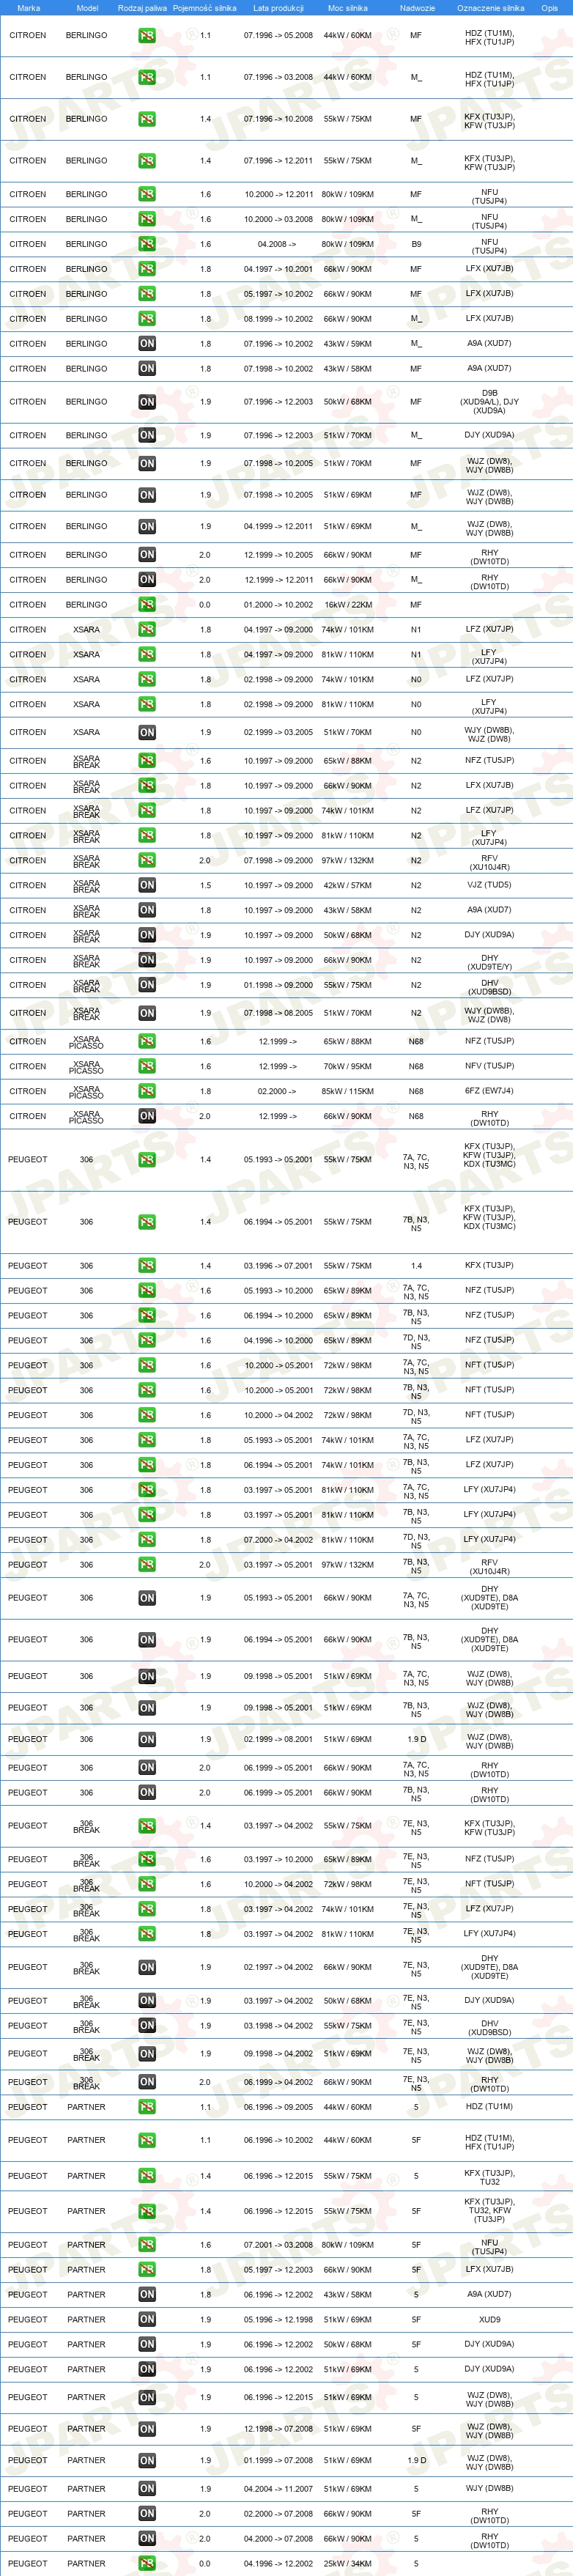Click the Oznaczenie silnika column header
Viewport: 573px width, 2576px height.
(x=490, y=8)
